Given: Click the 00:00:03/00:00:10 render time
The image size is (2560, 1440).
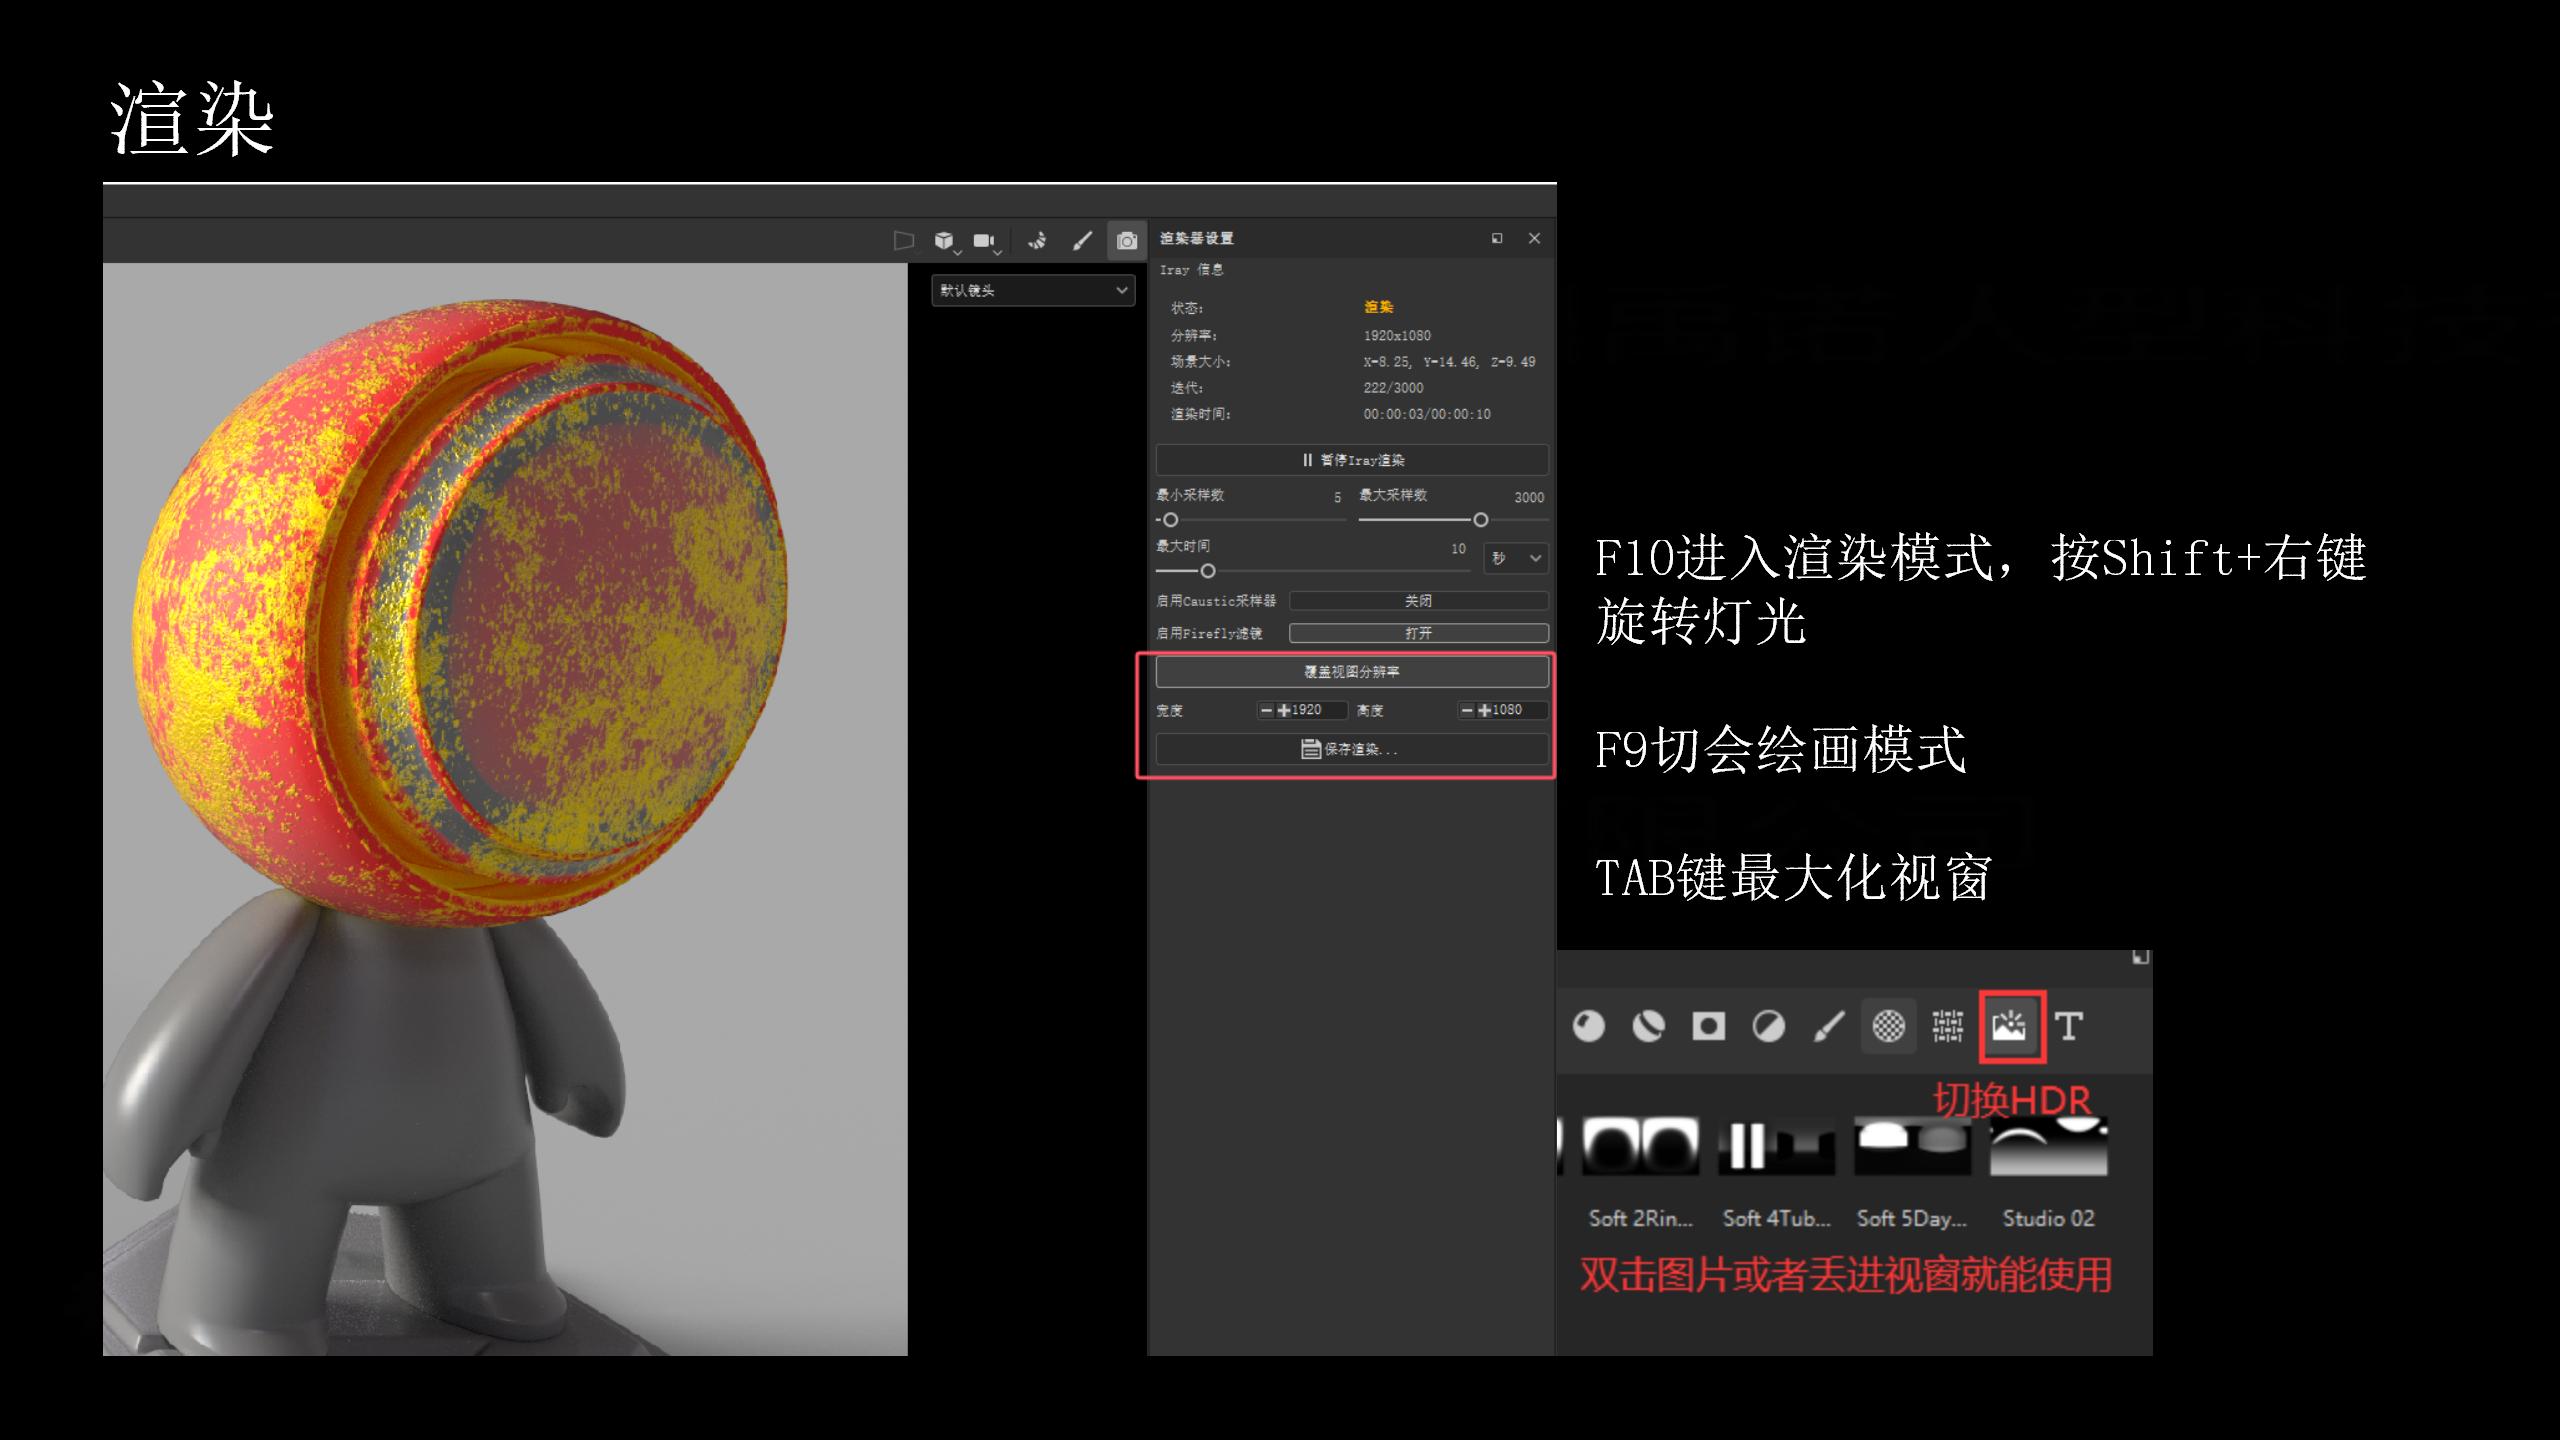Looking at the screenshot, I should click(x=1427, y=414).
